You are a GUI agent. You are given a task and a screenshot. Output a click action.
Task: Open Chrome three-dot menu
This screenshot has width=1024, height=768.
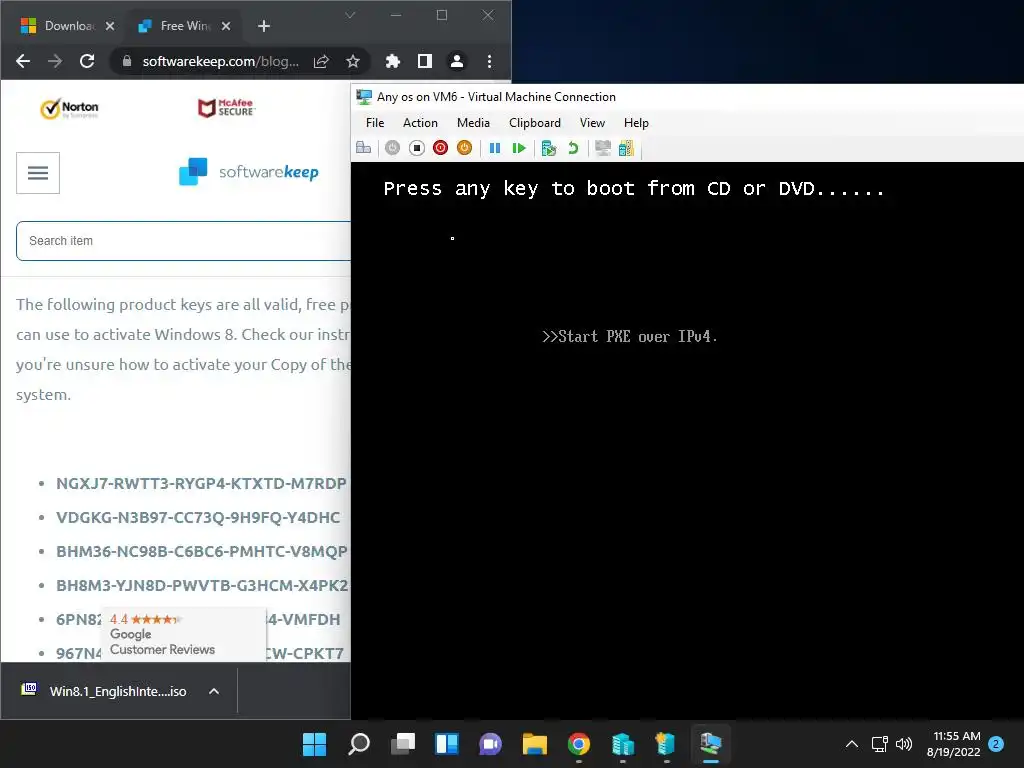coord(489,61)
